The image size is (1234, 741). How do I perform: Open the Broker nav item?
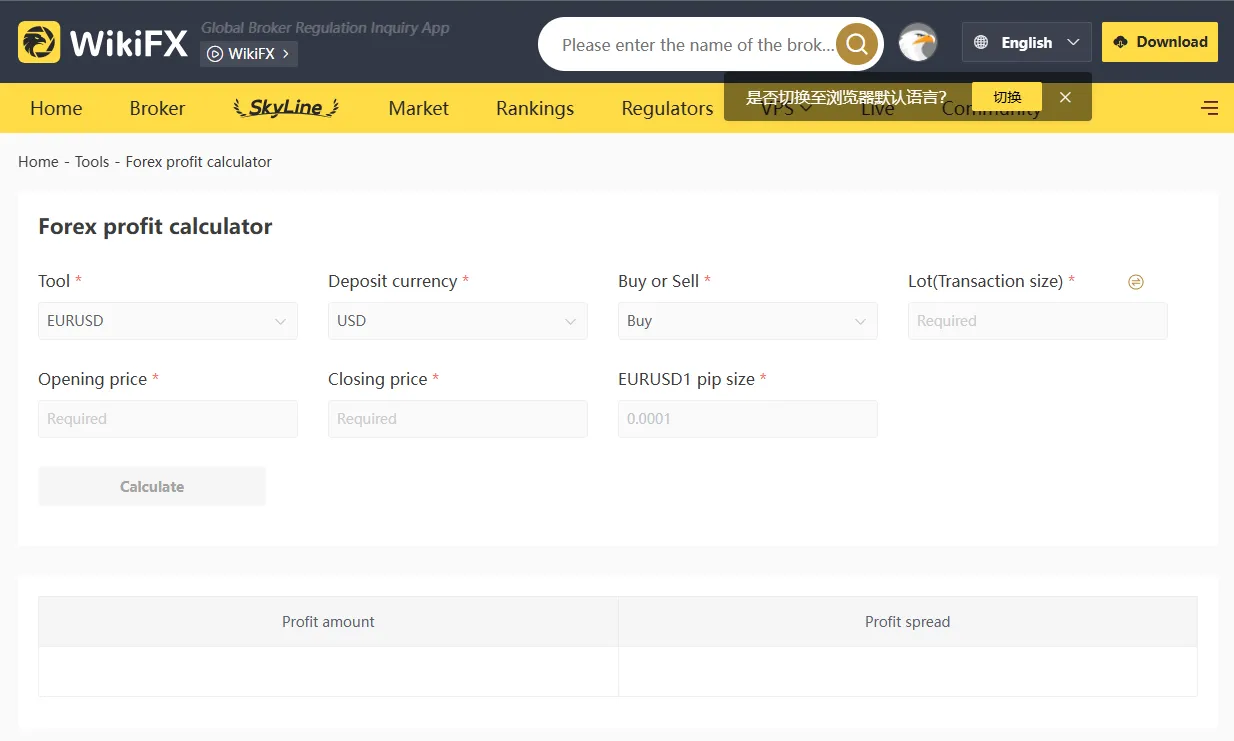coord(157,108)
